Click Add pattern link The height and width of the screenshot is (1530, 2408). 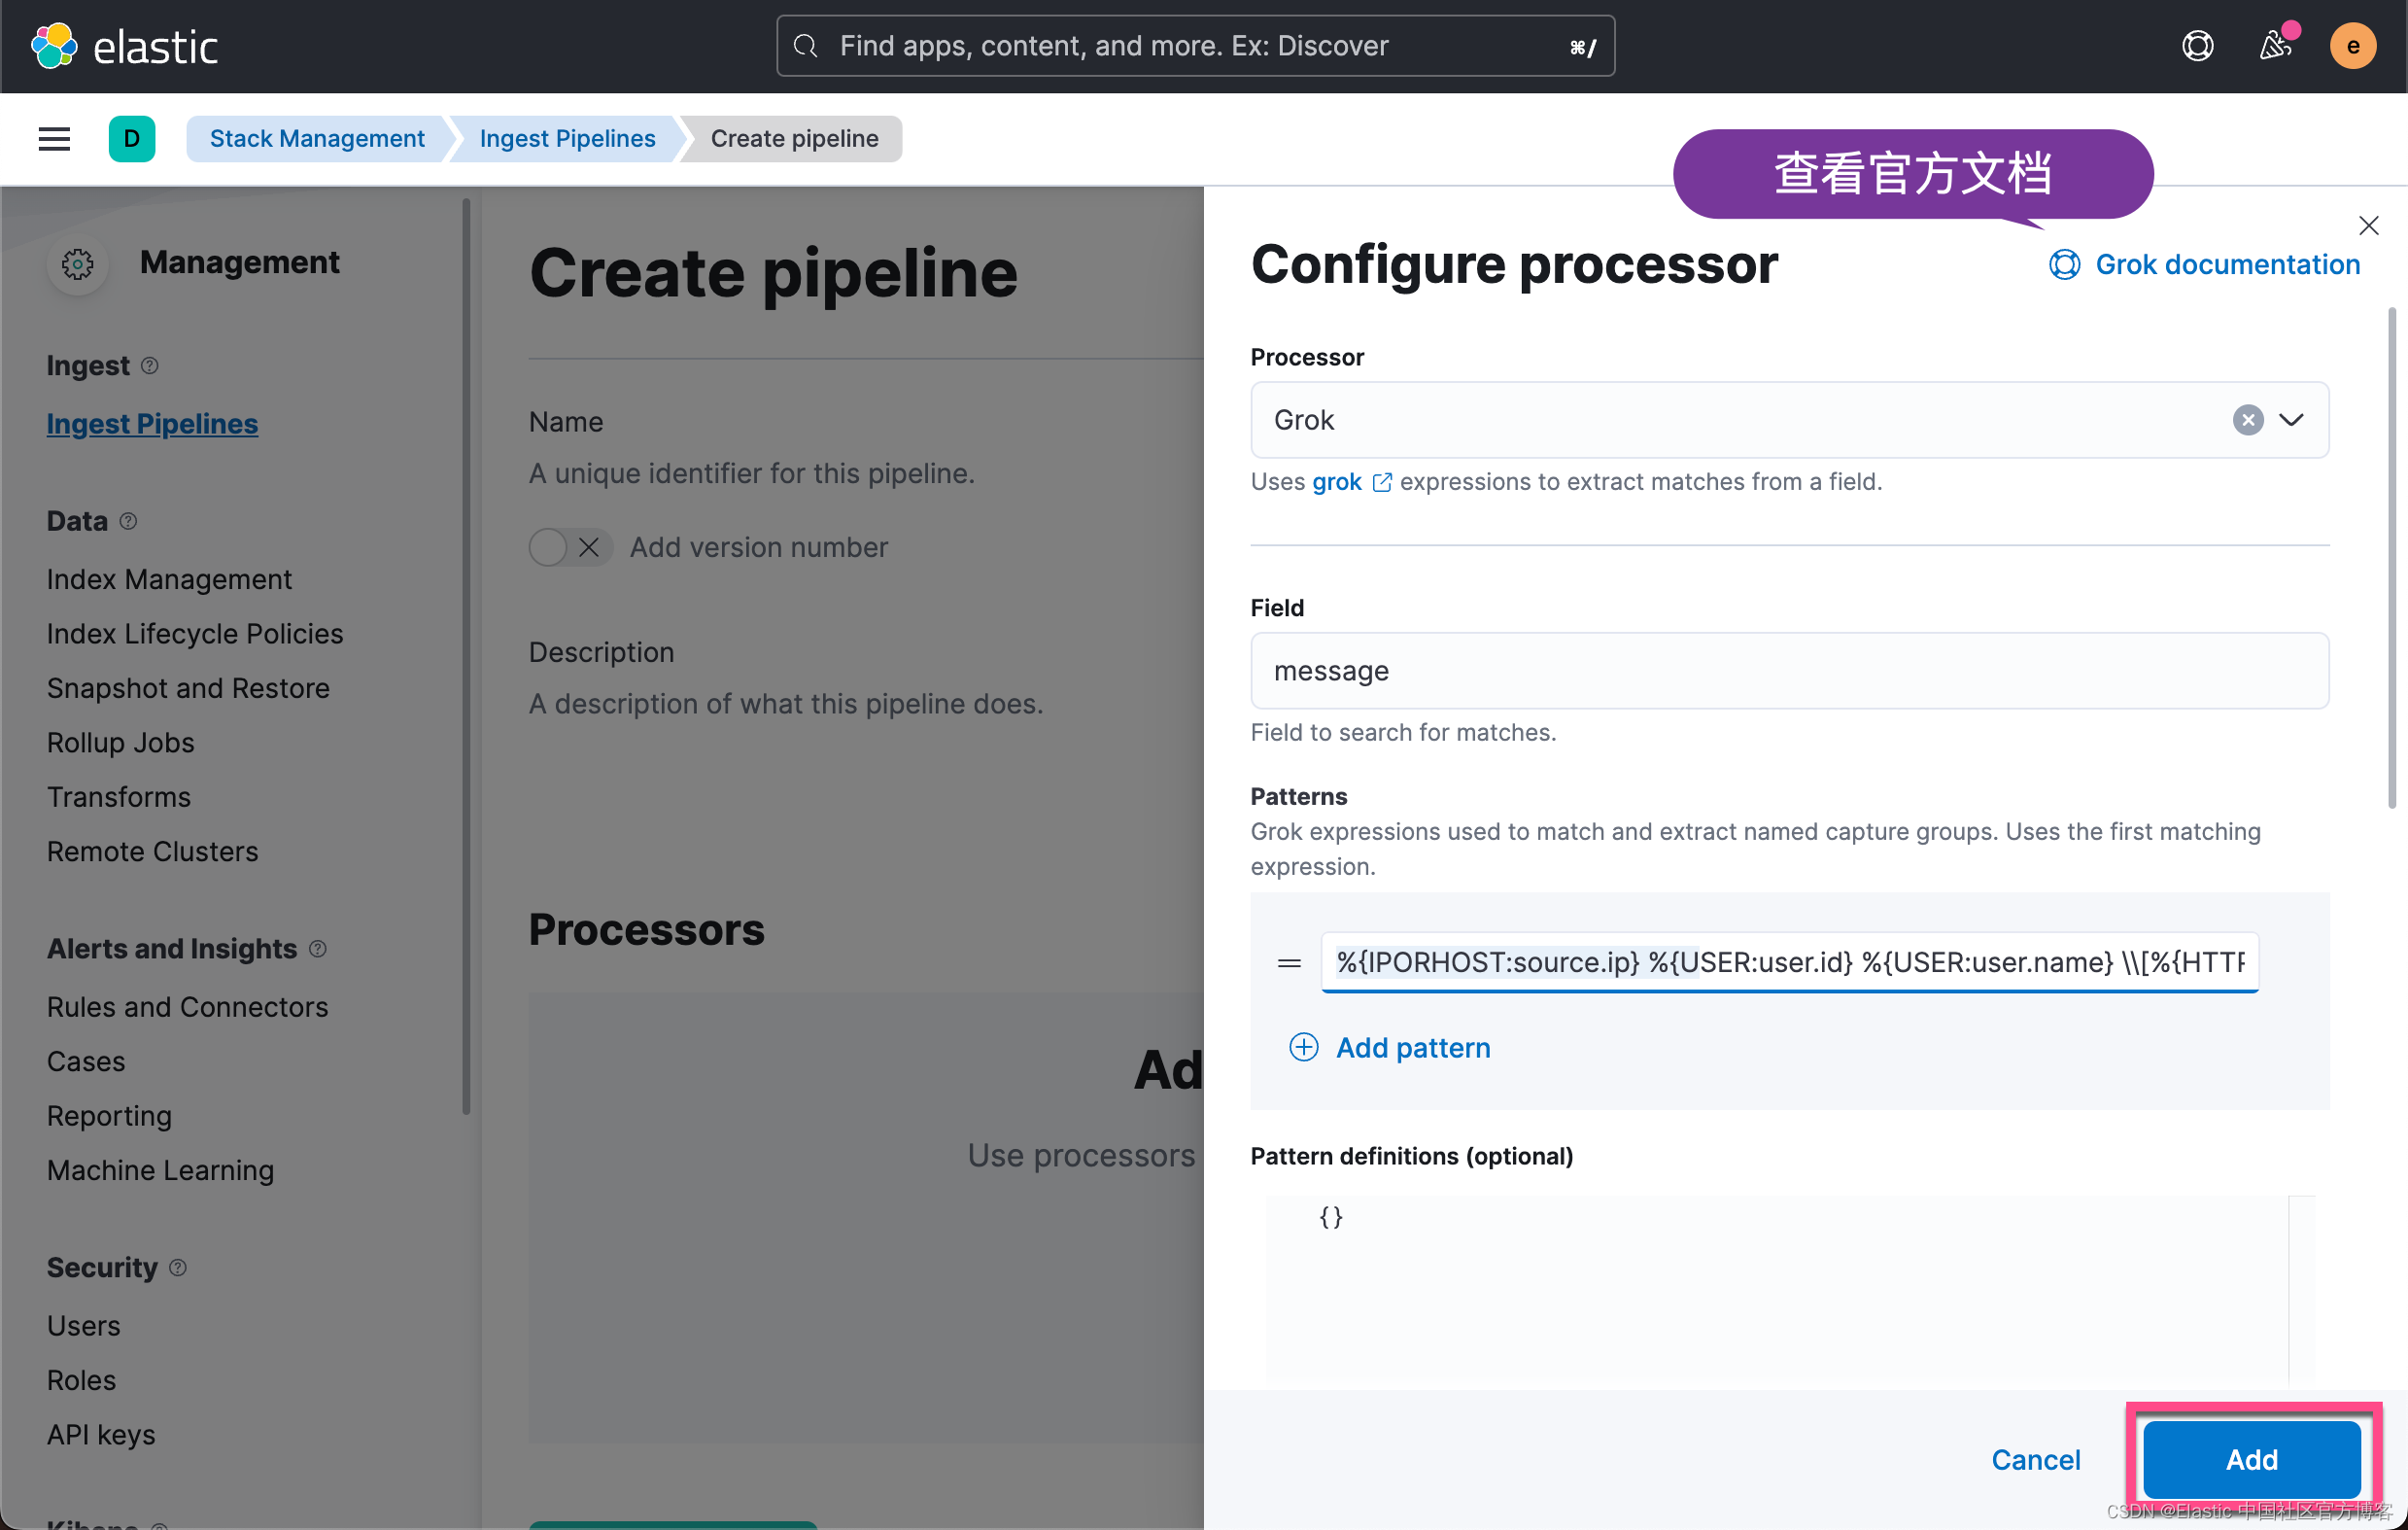click(1412, 1047)
